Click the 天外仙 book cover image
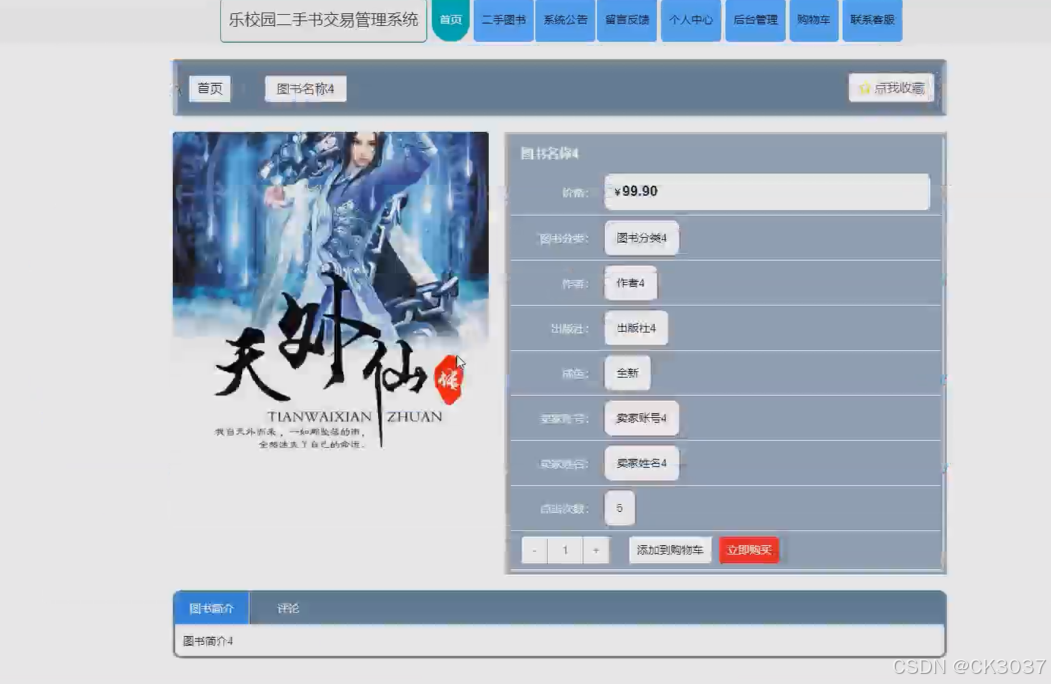The height and width of the screenshot is (684, 1051). 330,291
